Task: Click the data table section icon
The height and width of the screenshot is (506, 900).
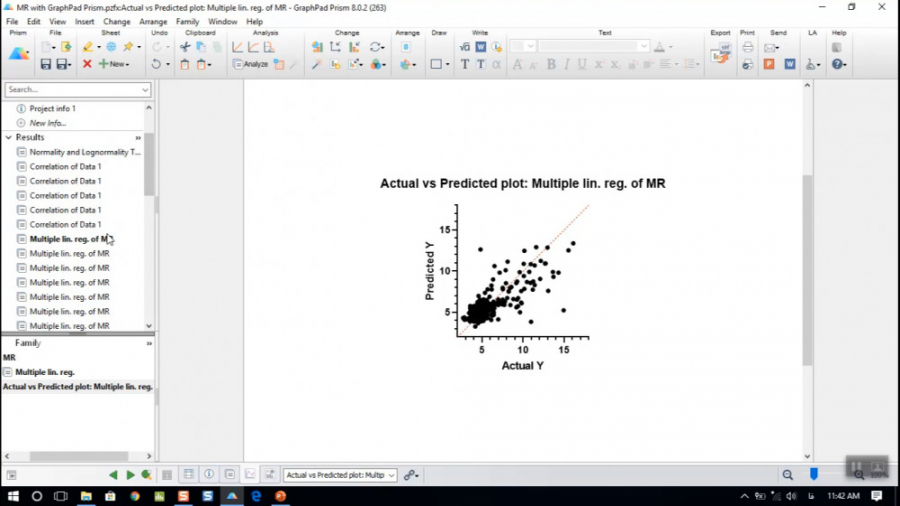Action: [188, 474]
